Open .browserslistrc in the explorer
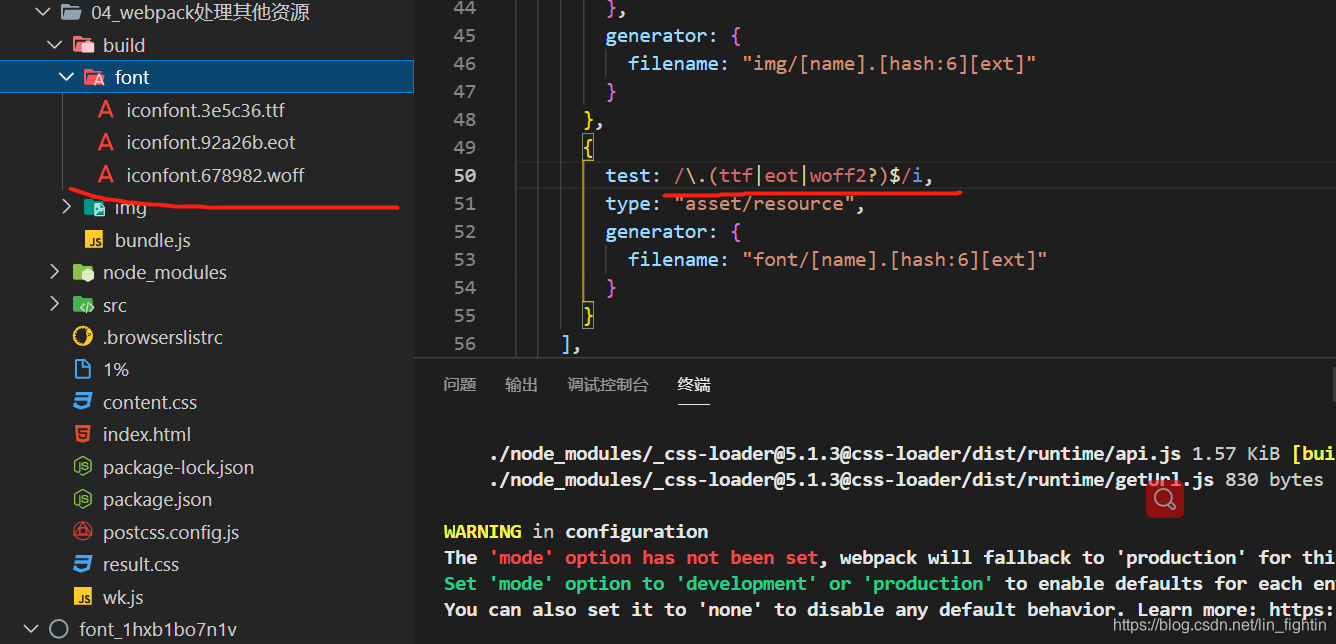The width and height of the screenshot is (1336, 644). [163, 337]
